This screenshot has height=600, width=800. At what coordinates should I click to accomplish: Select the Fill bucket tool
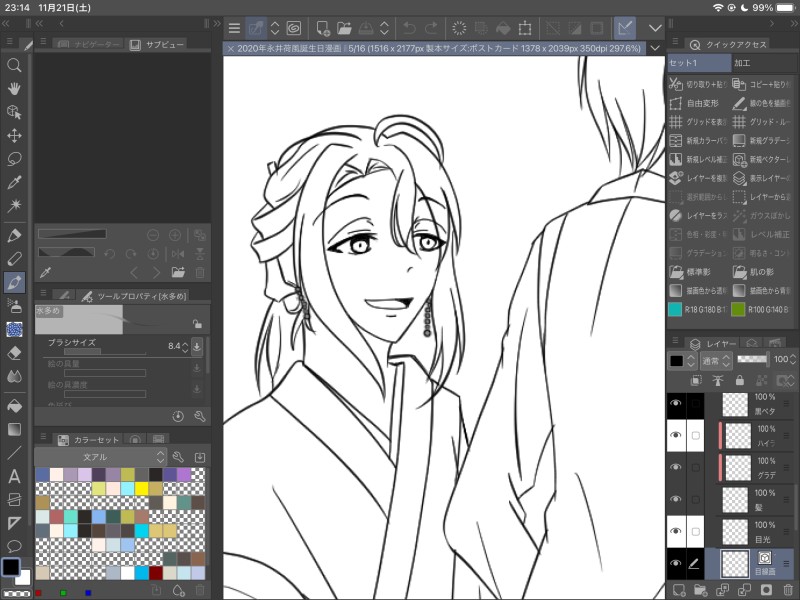tap(14, 406)
